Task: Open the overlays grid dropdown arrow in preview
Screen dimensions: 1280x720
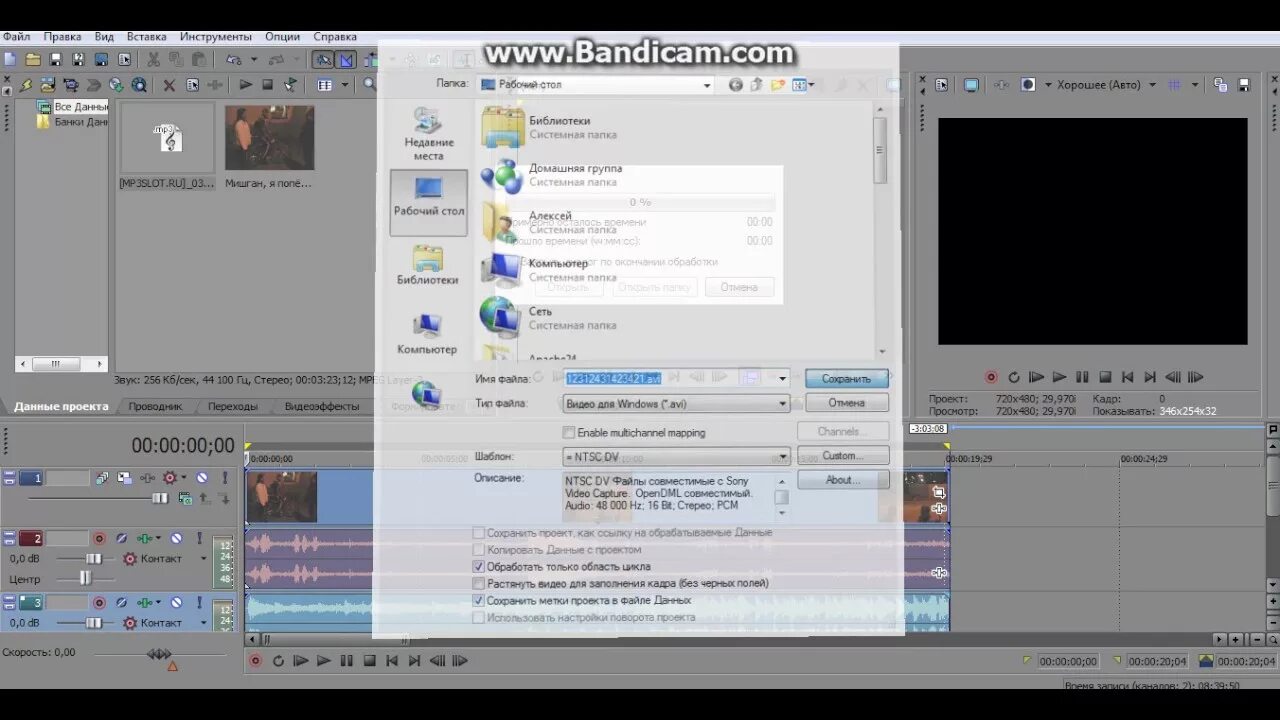Action: pos(1194,86)
